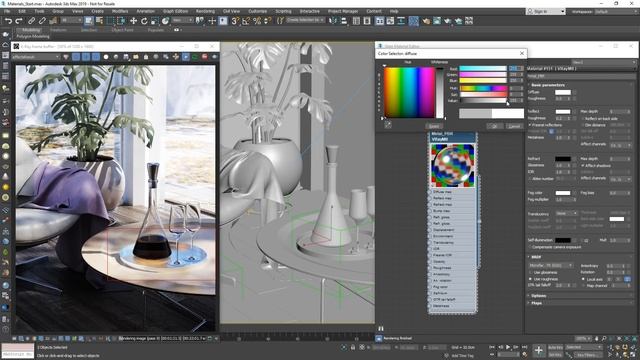
Task: Open the Translucency type dropdown
Action: click(567, 213)
